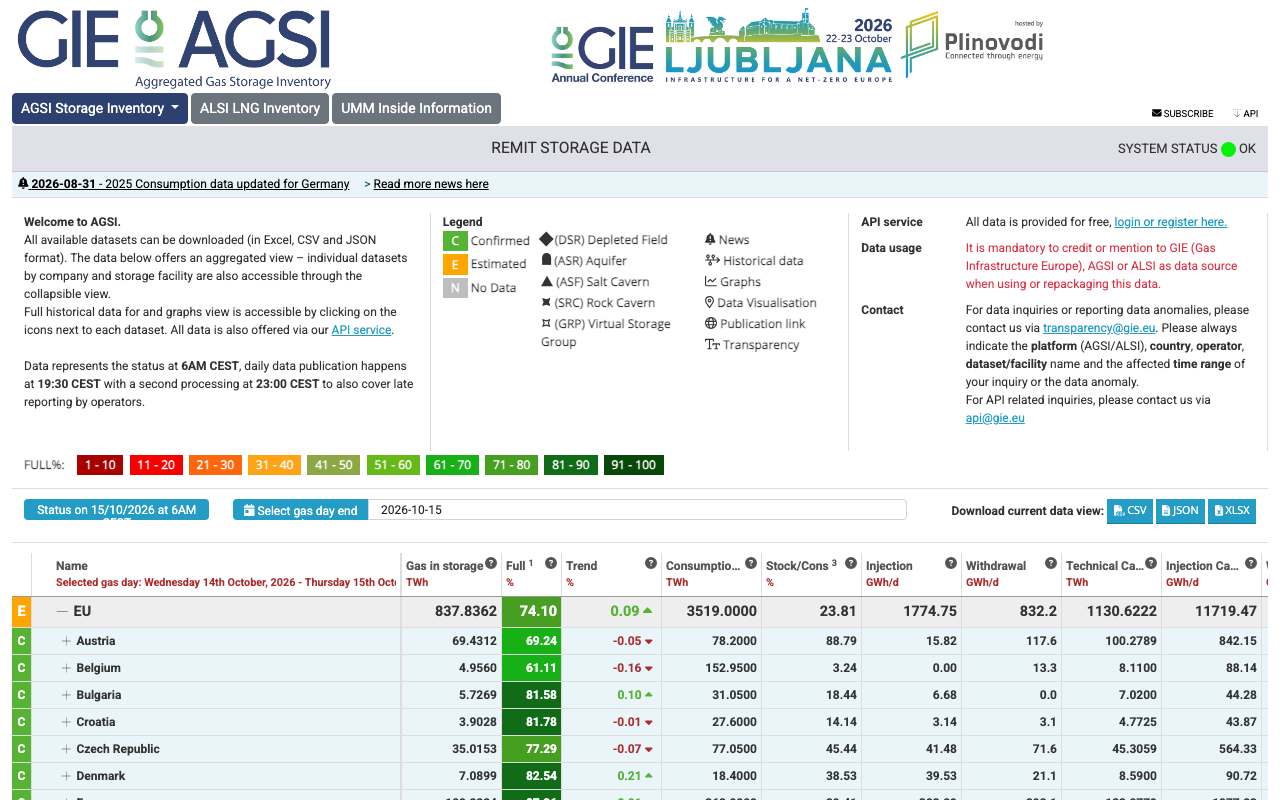Click the Data Visualisation pin icon
The width and height of the screenshot is (1280, 800).
click(710, 302)
